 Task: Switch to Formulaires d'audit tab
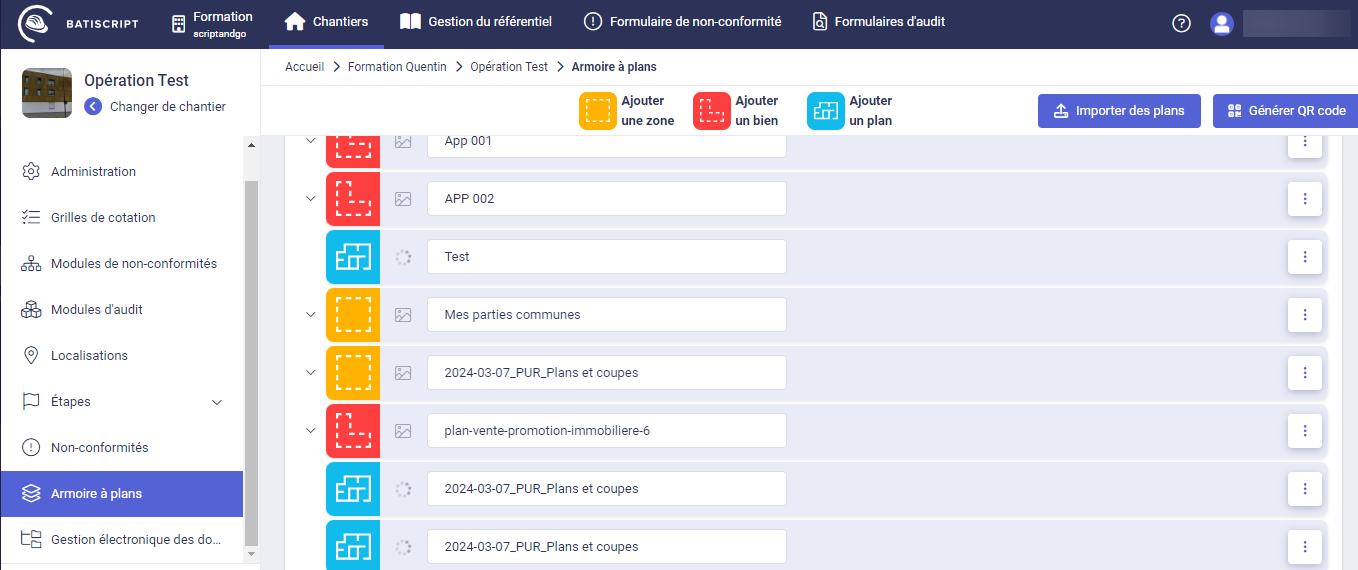click(x=878, y=22)
